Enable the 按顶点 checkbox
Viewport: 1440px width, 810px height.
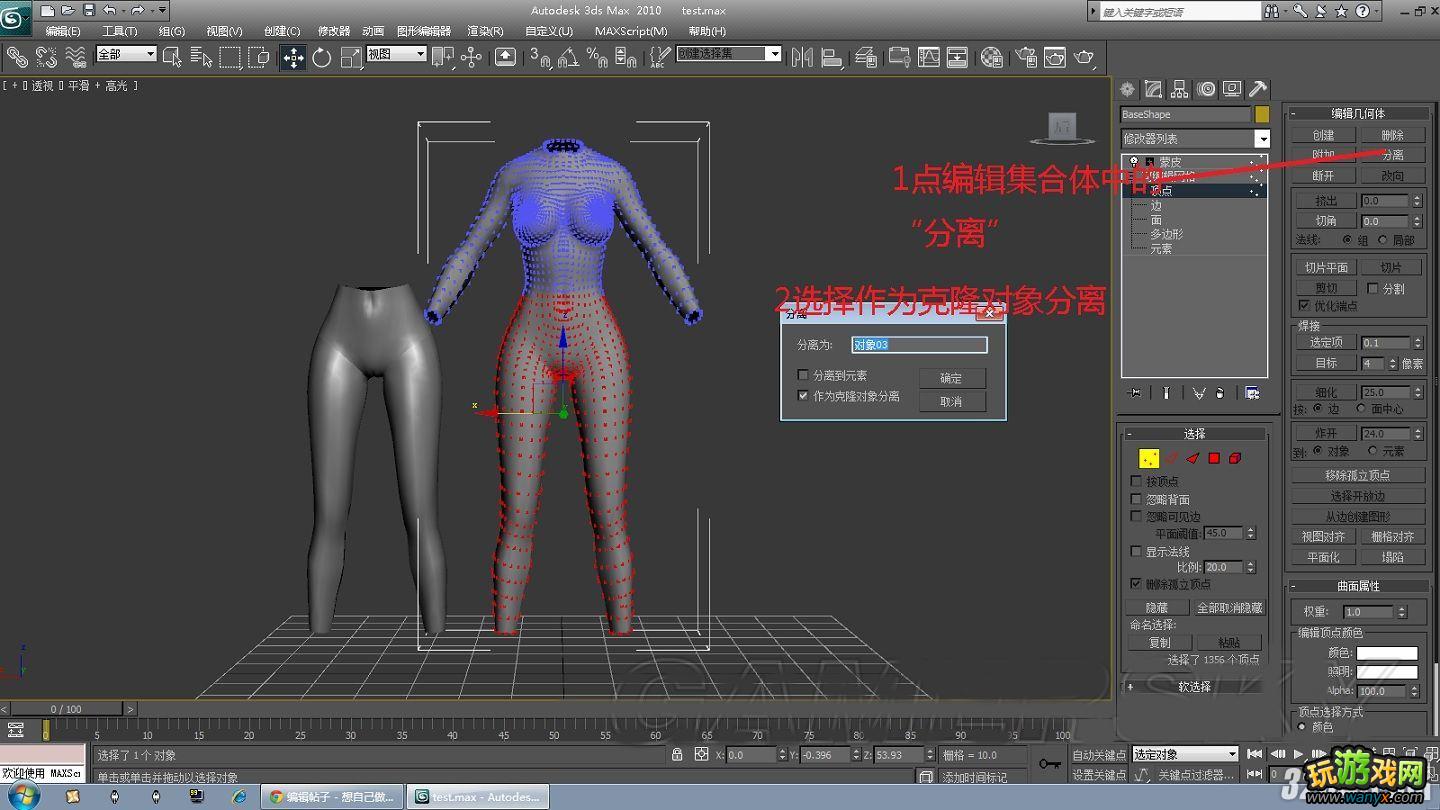pyautogui.click(x=1136, y=481)
